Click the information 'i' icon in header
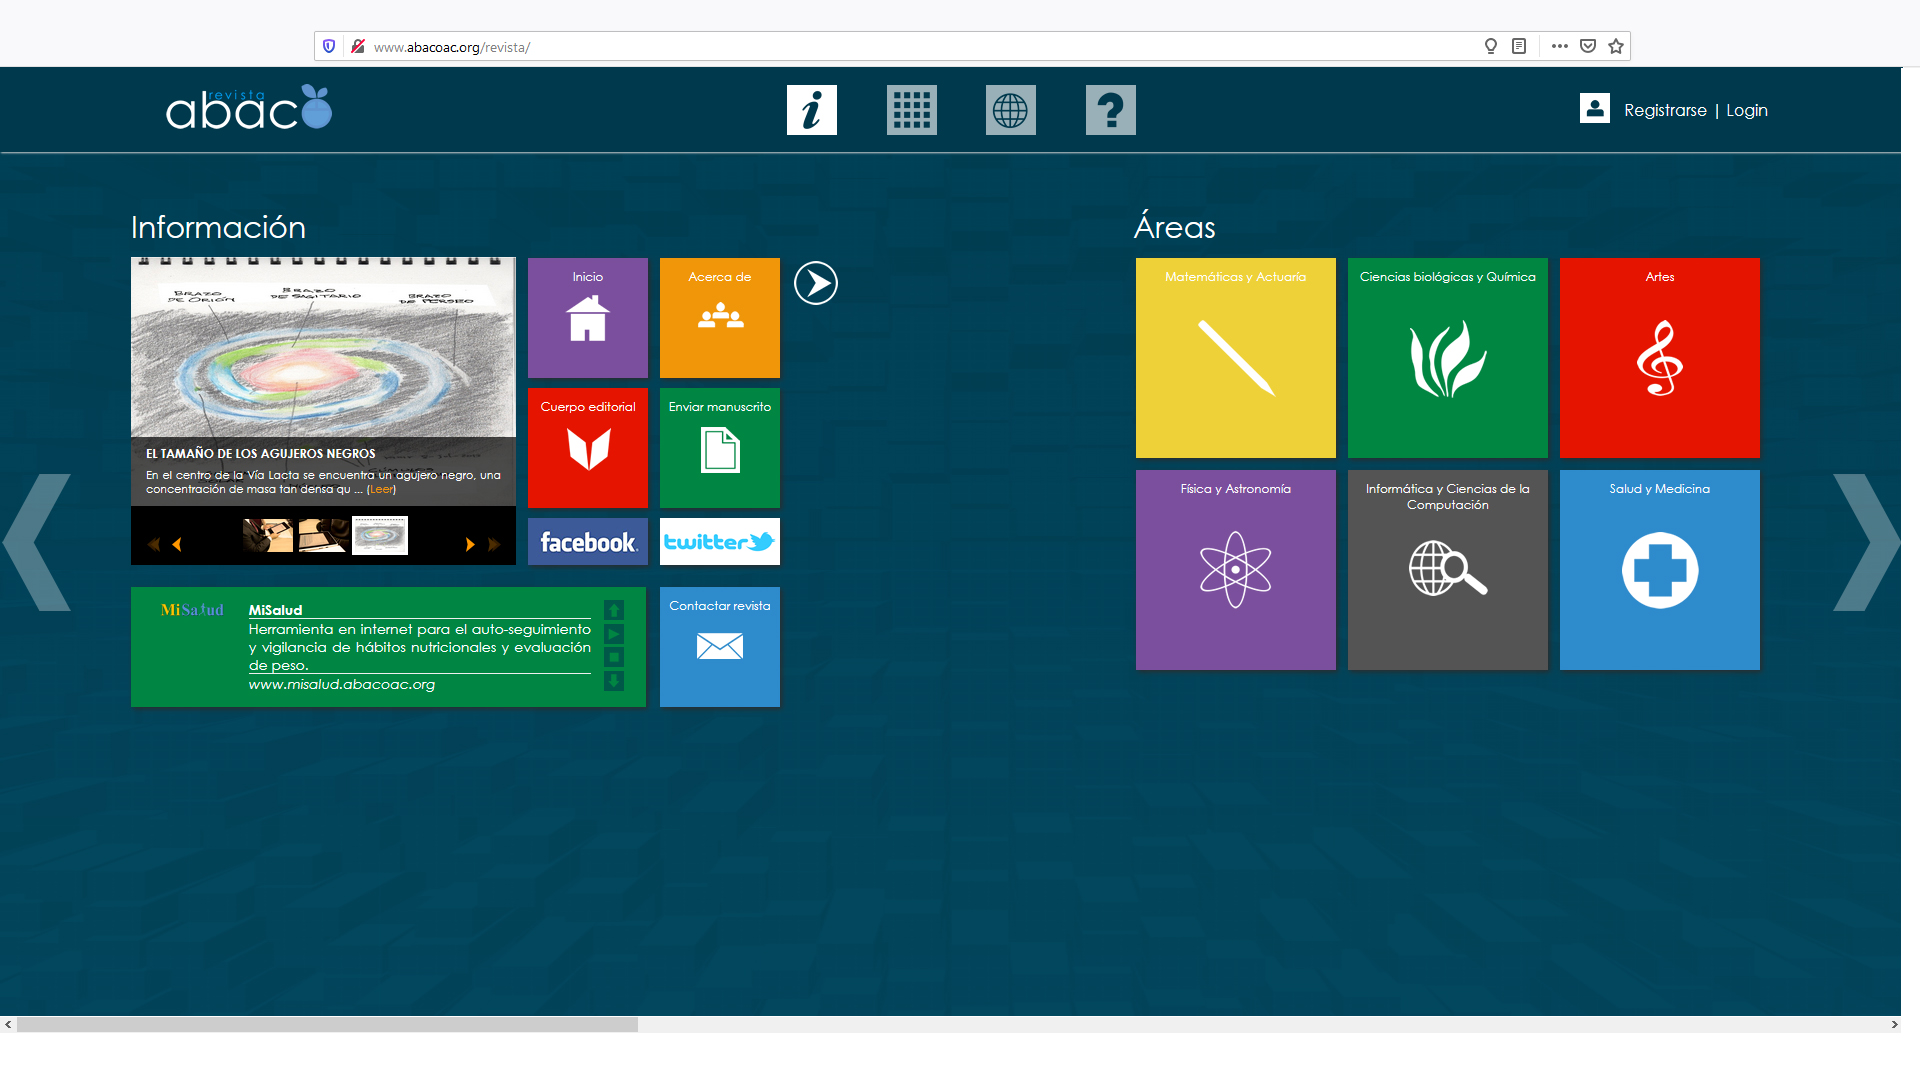1920x1080 pixels. tap(811, 110)
